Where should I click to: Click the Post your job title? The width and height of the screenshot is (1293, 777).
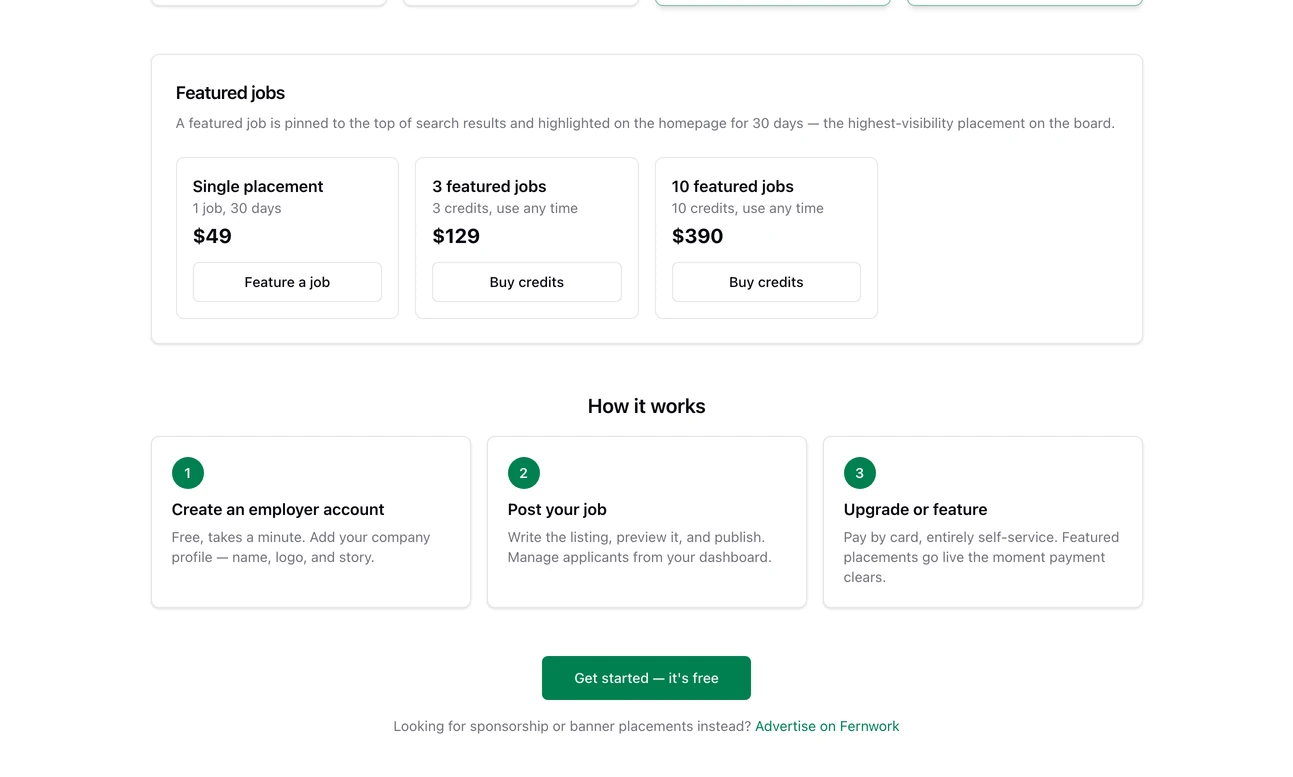pos(557,509)
